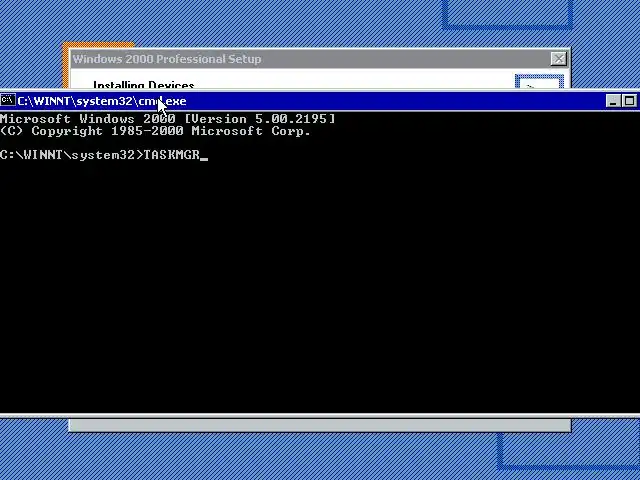Maximize the cmd.exe console window
The image size is (640, 480).
tap(629, 101)
